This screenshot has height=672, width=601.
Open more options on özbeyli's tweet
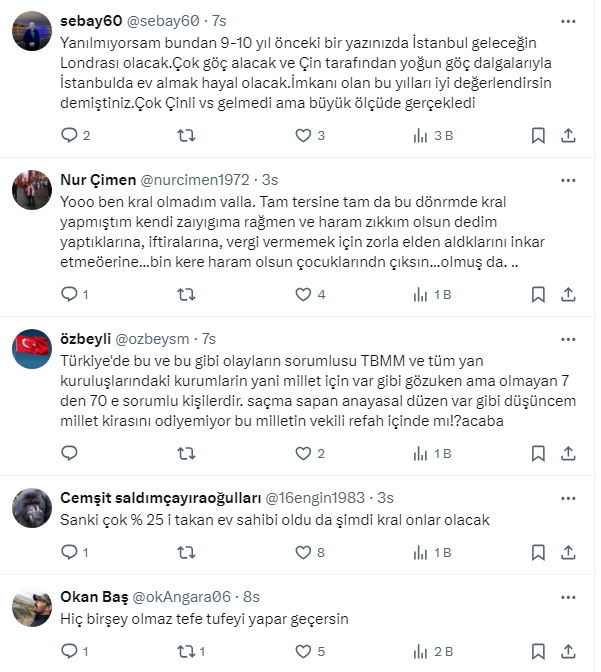[x=568, y=339]
